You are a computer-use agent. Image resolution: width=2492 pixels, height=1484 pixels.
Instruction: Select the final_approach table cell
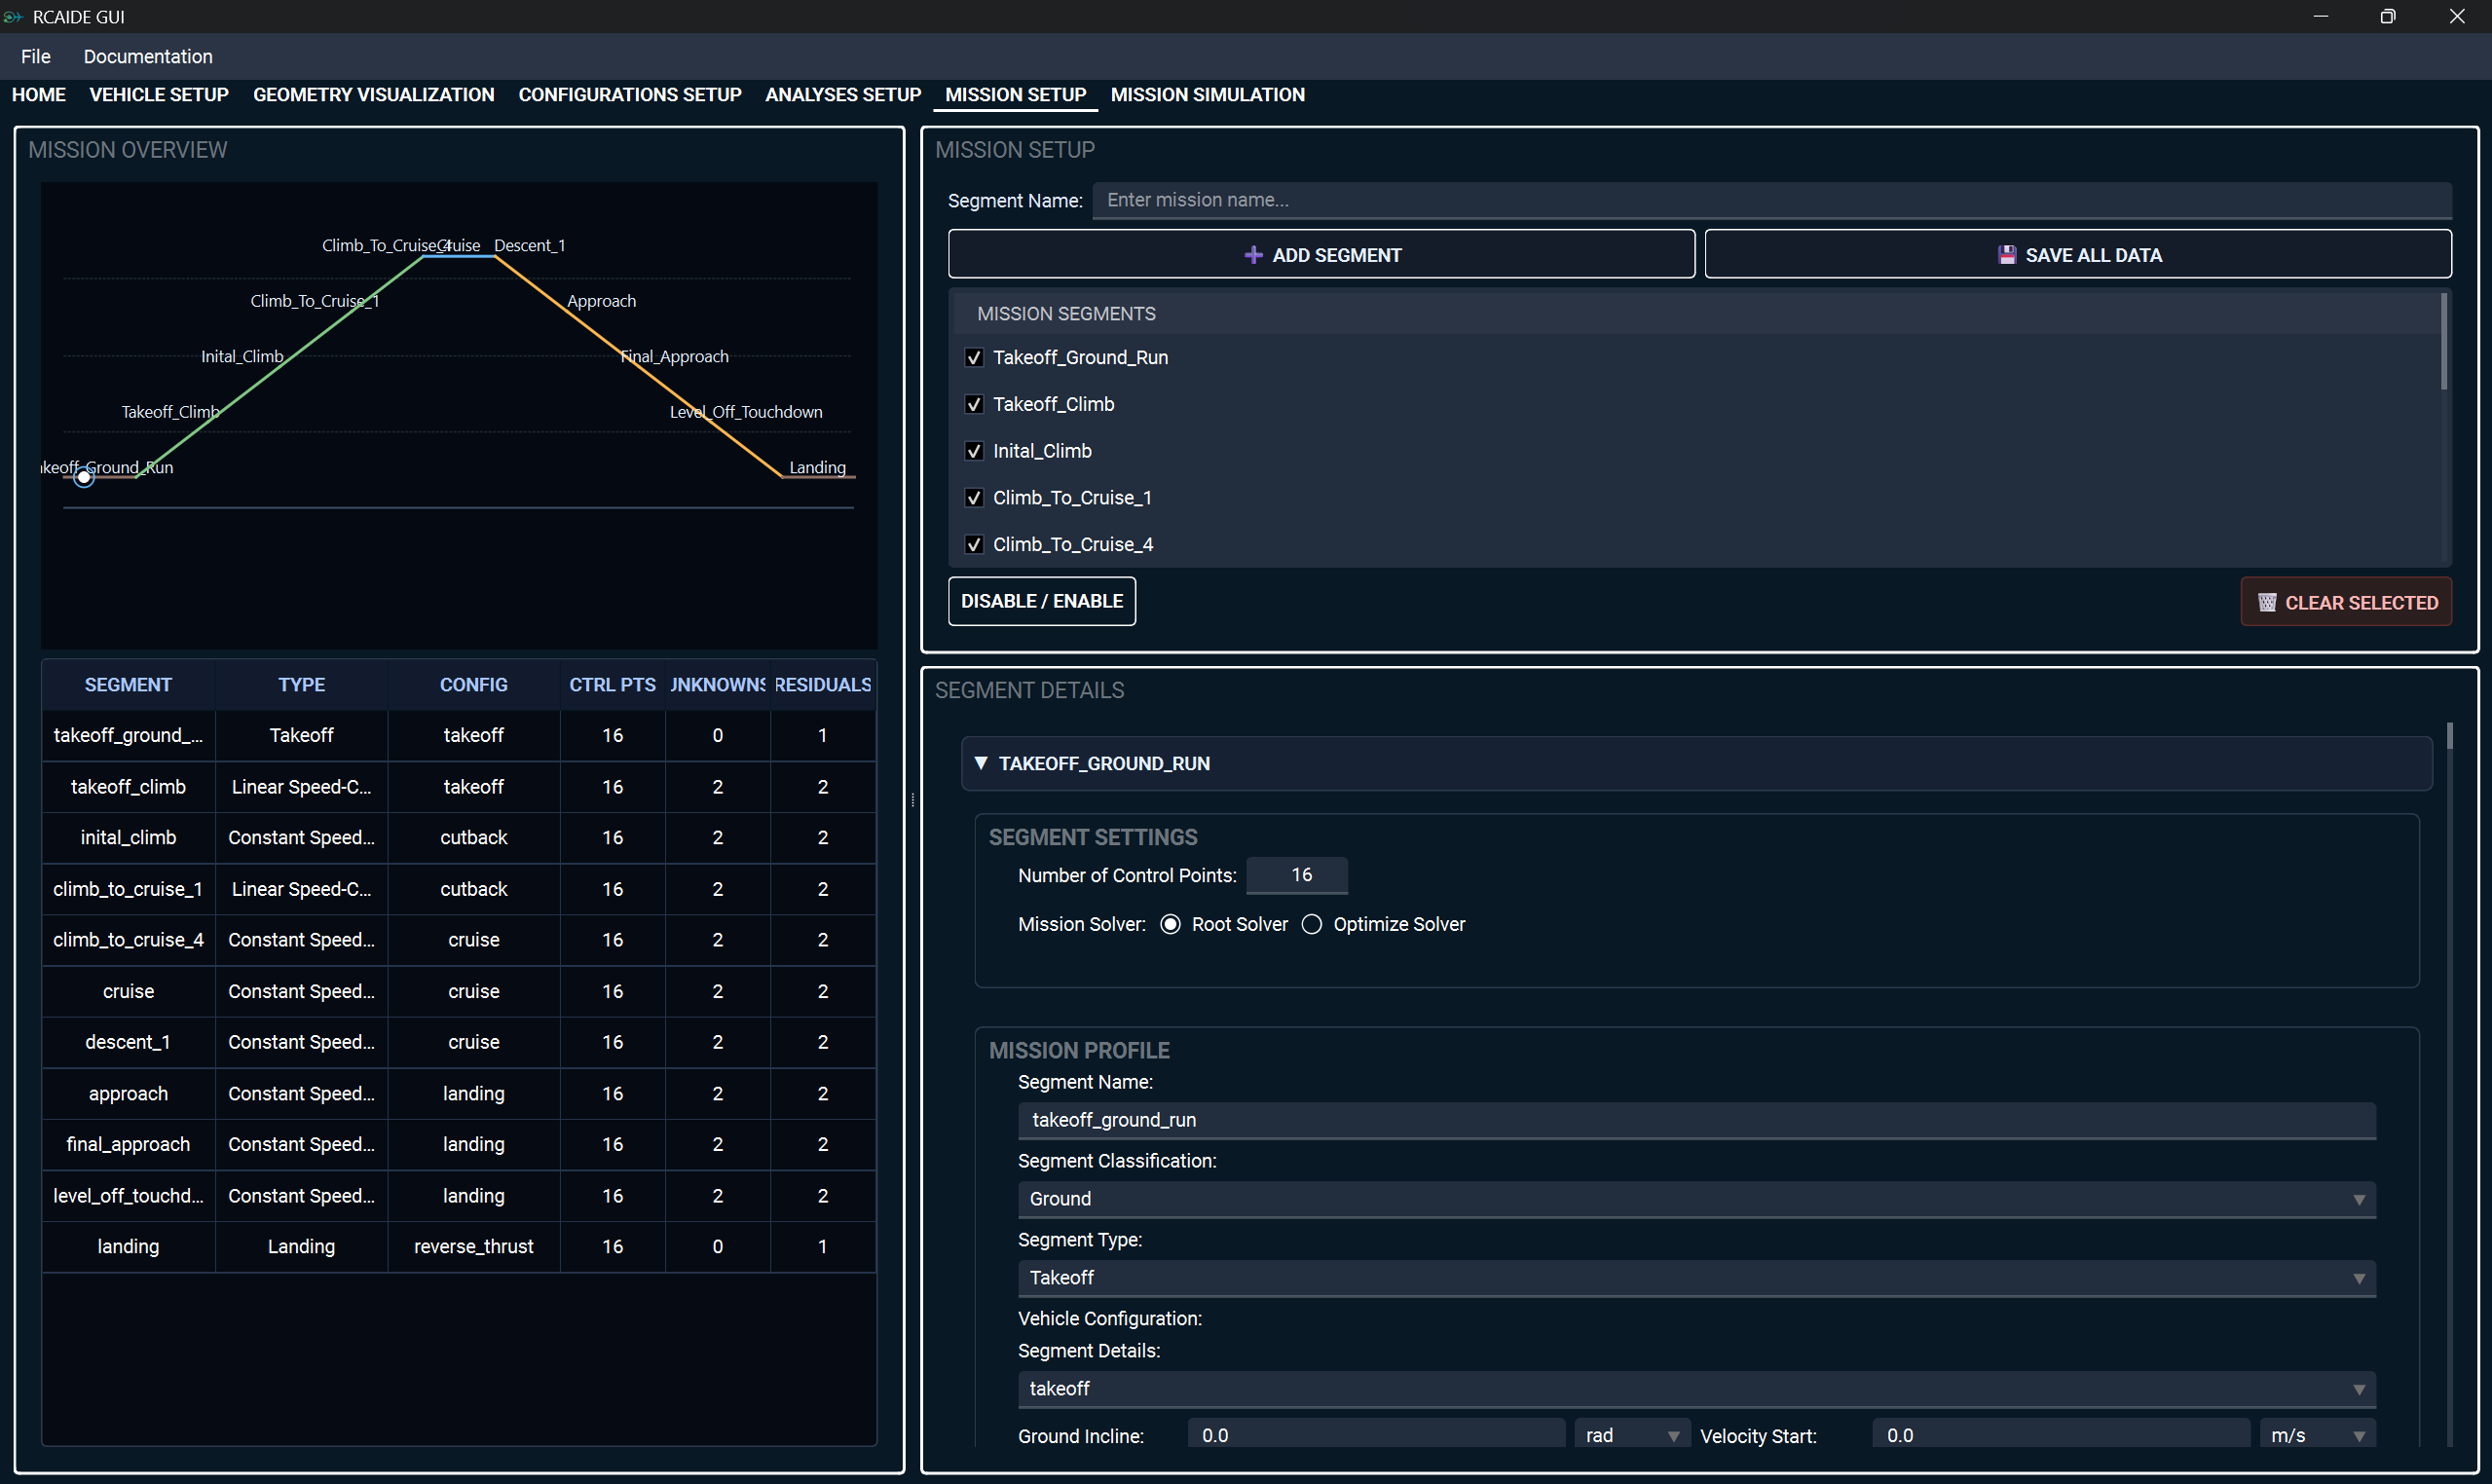point(128,1144)
